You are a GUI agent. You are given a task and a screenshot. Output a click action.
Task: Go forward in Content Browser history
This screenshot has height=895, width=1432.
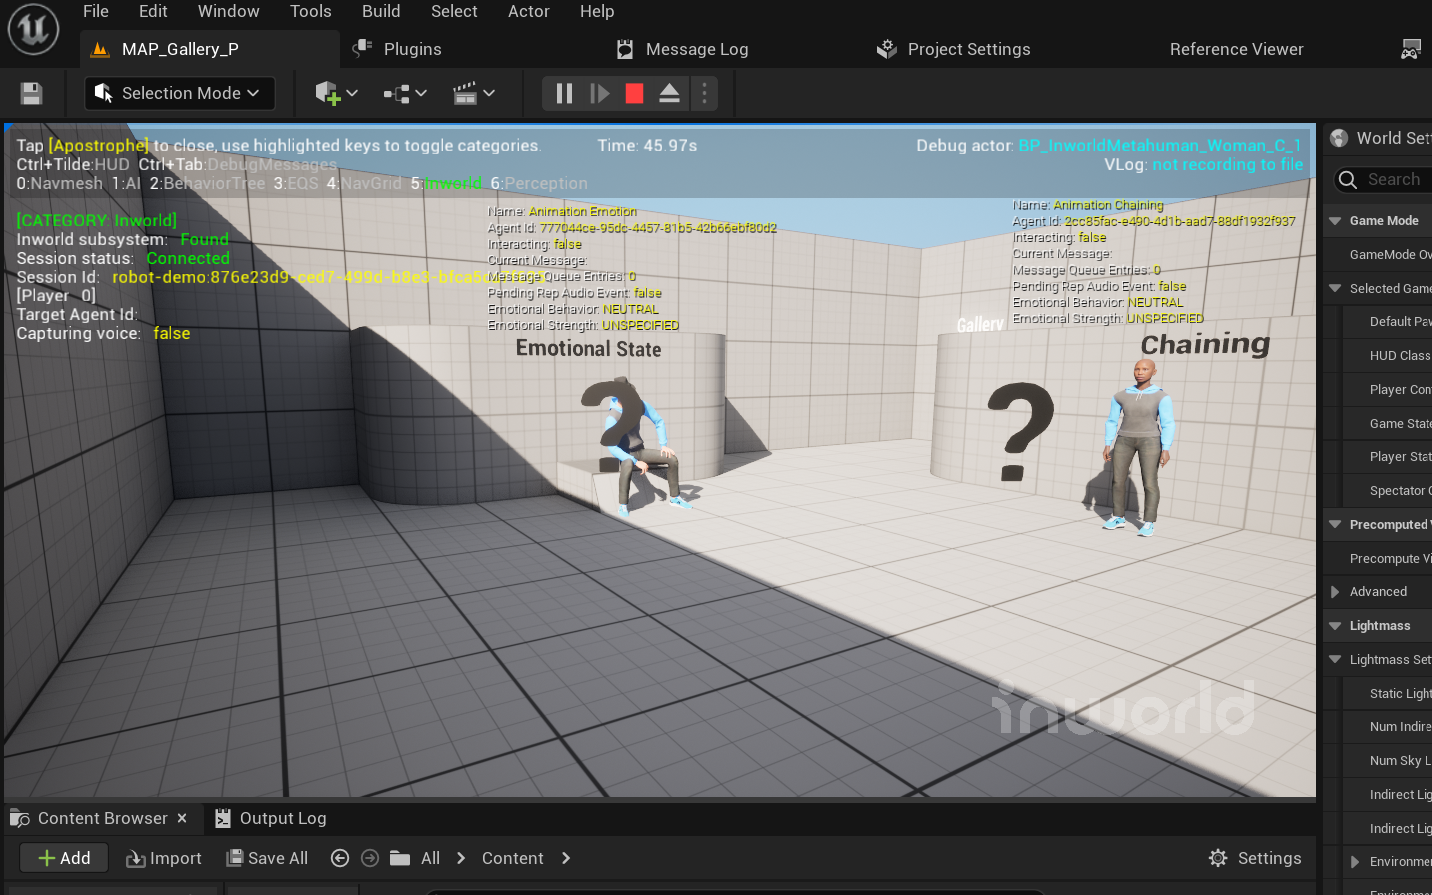point(370,858)
